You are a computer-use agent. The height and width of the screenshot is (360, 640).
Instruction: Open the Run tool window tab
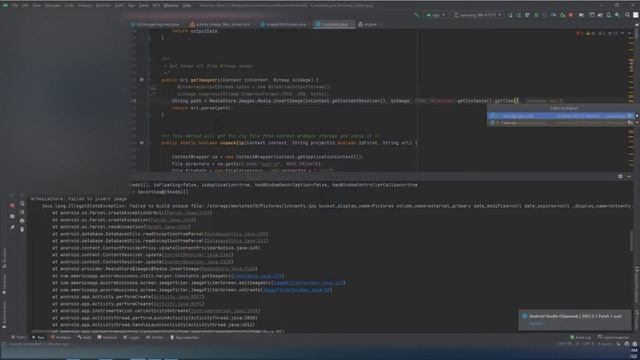coord(38,338)
